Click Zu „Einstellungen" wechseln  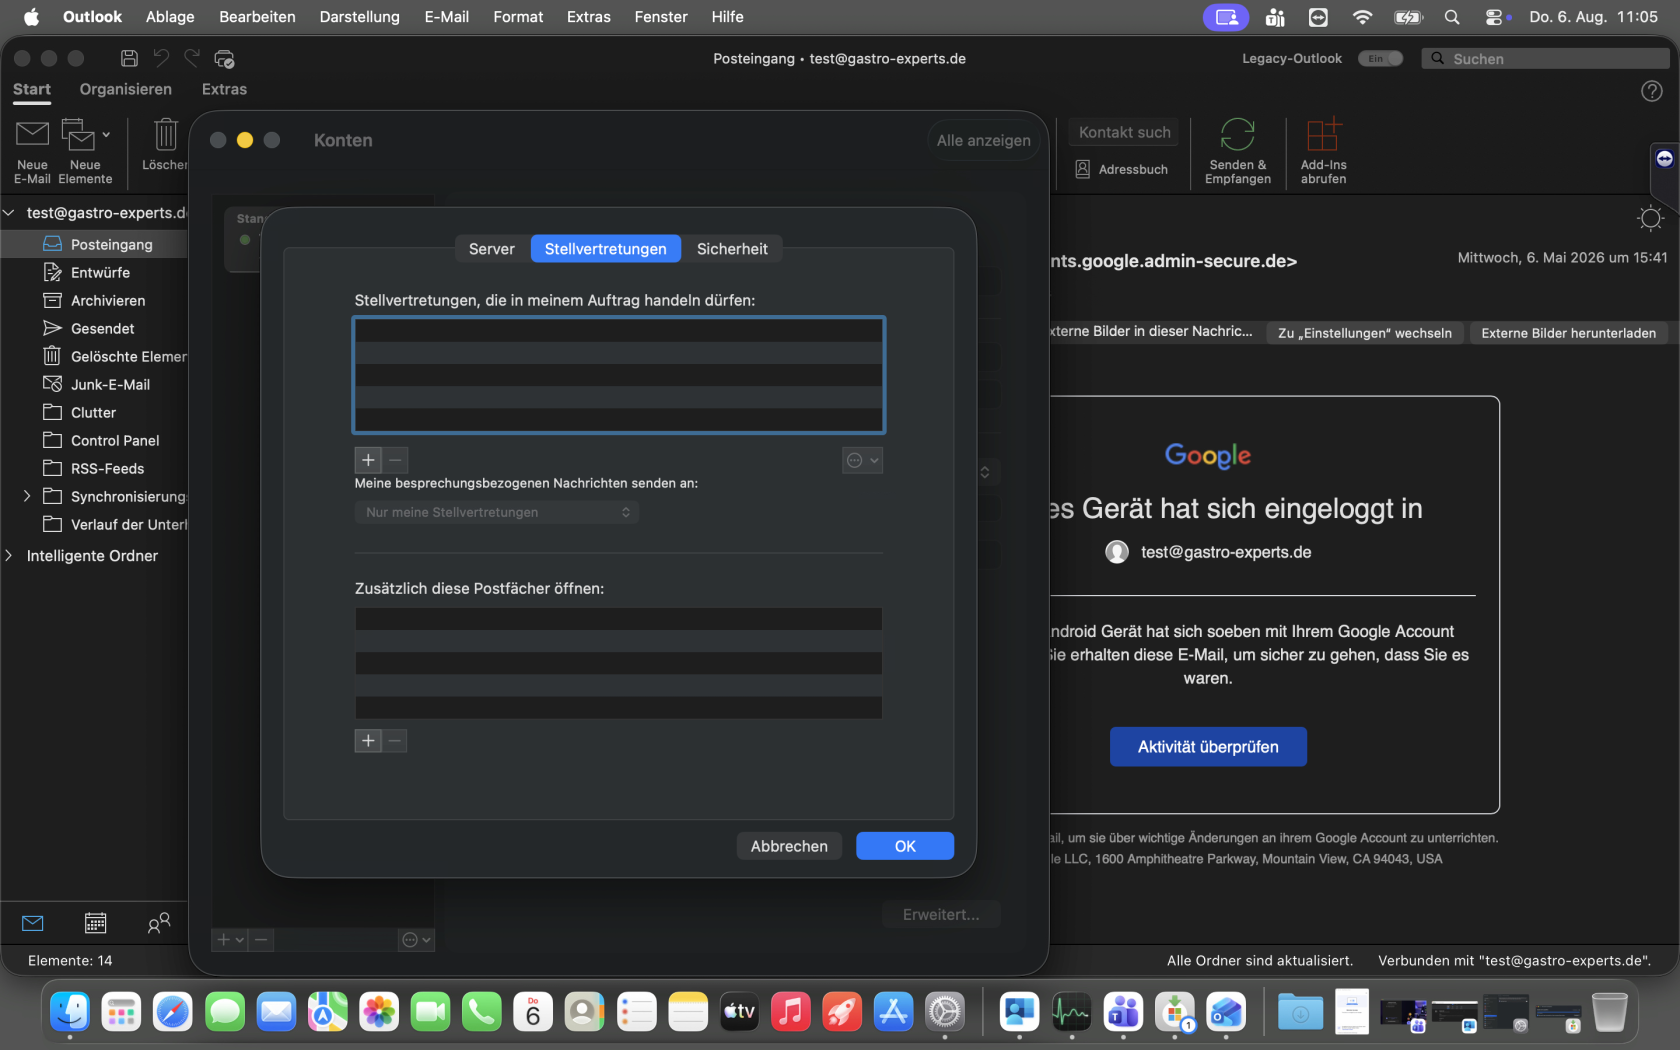1364,333
